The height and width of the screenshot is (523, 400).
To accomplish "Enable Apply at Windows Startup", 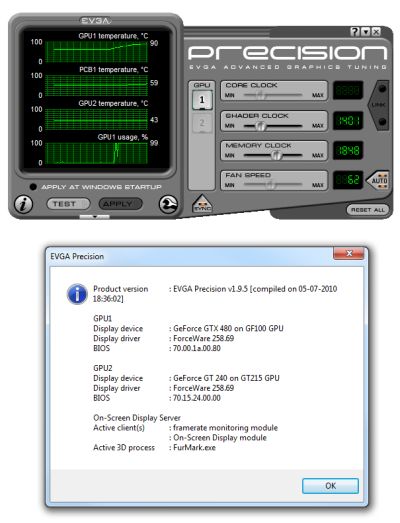I will point(33,187).
